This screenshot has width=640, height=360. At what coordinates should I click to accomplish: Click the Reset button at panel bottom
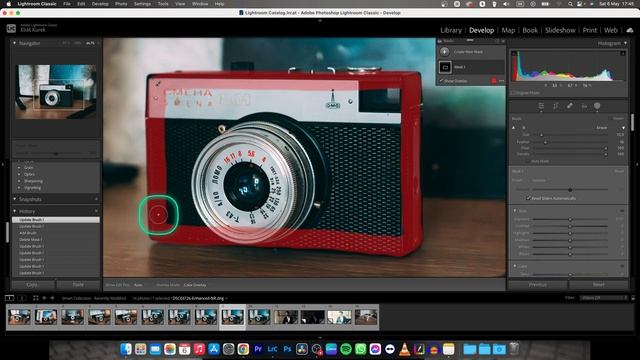coord(599,284)
